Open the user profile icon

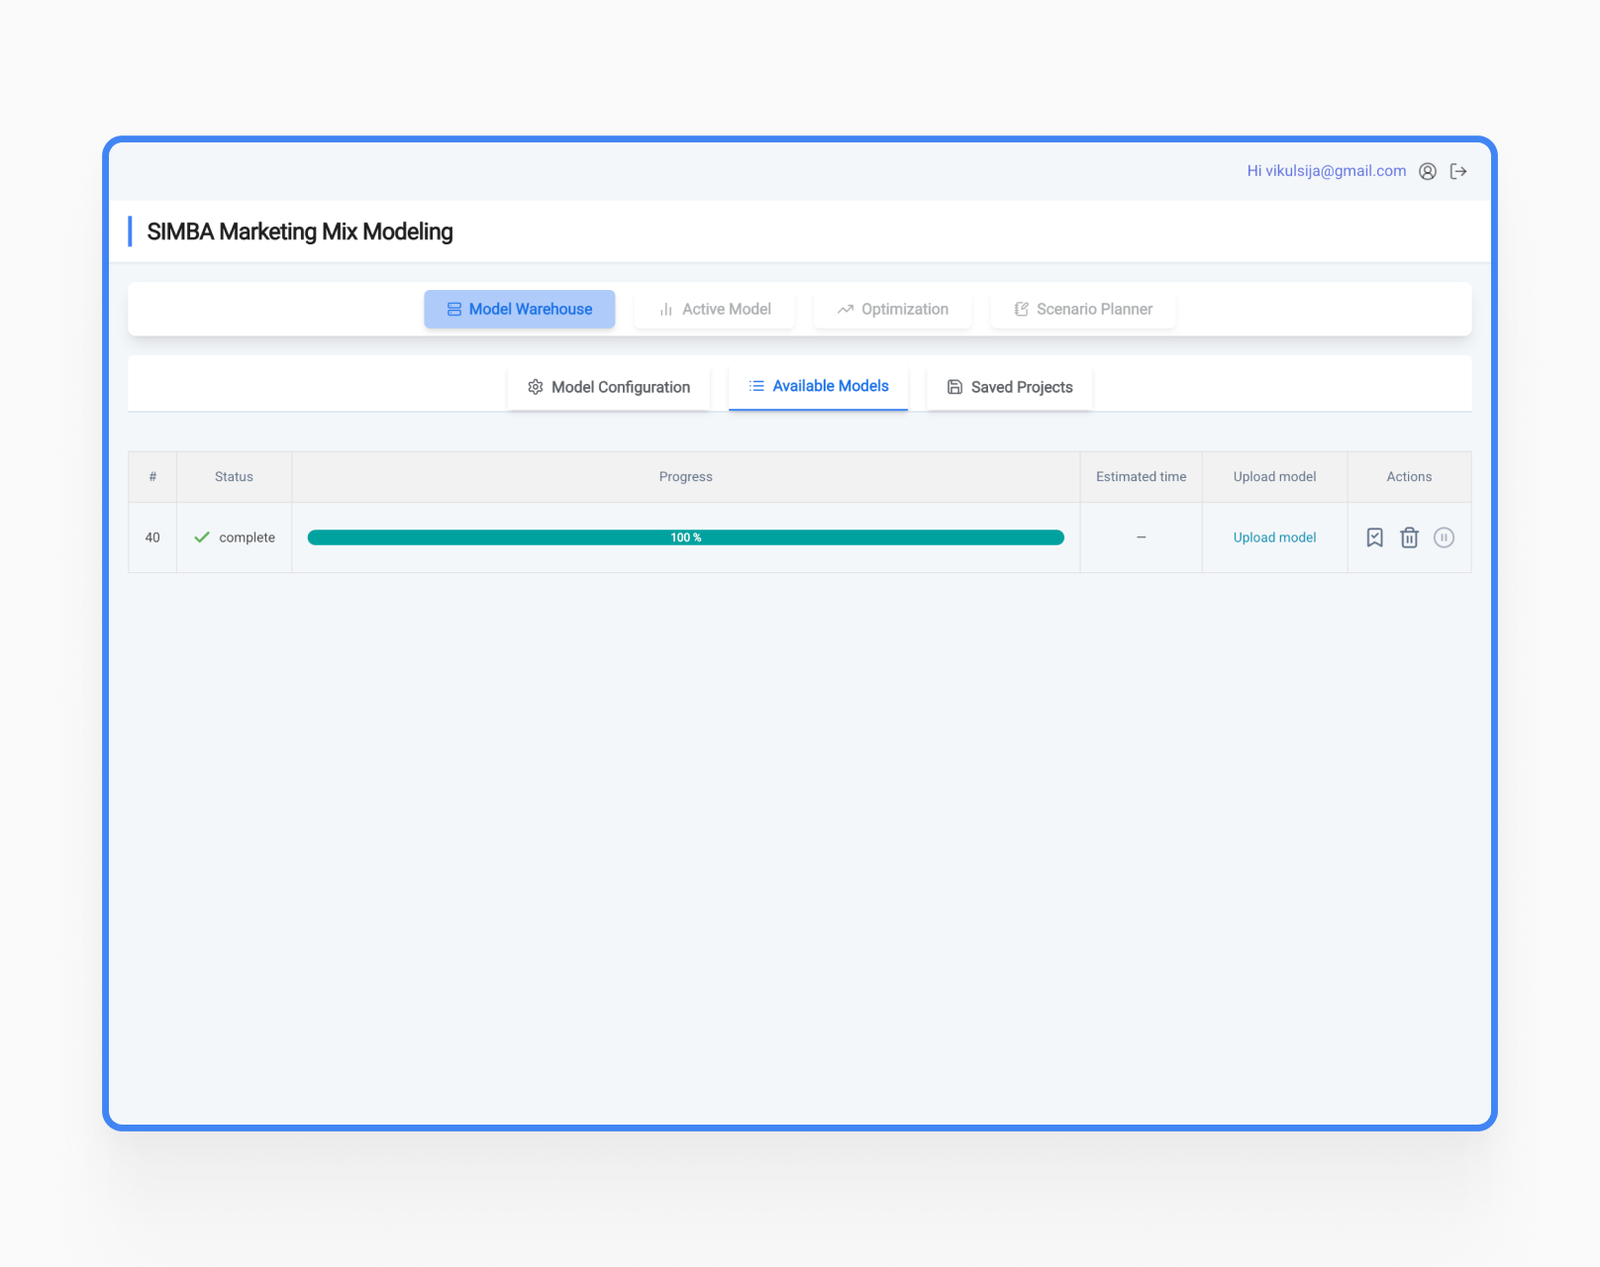pyautogui.click(x=1427, y=171)
